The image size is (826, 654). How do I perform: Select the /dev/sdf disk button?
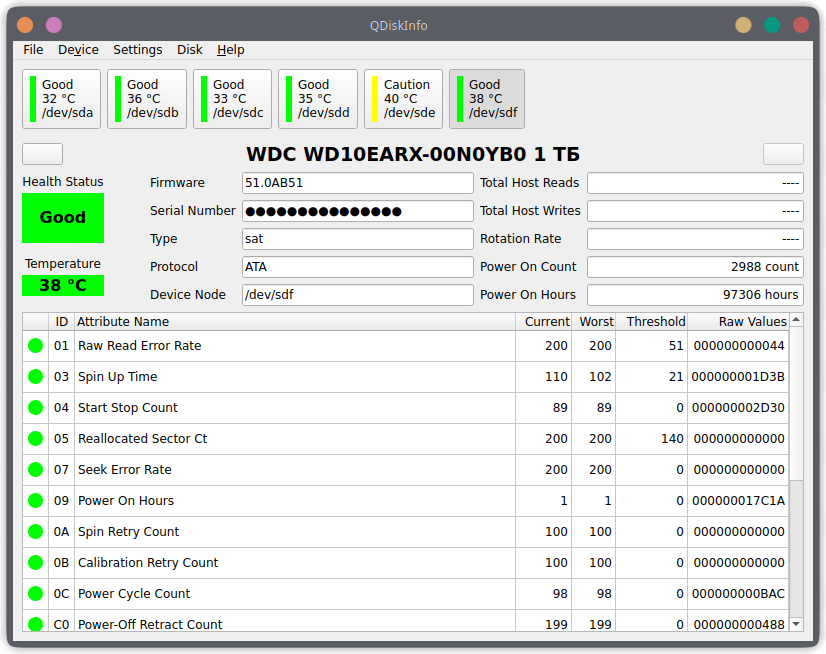(487, 99)
